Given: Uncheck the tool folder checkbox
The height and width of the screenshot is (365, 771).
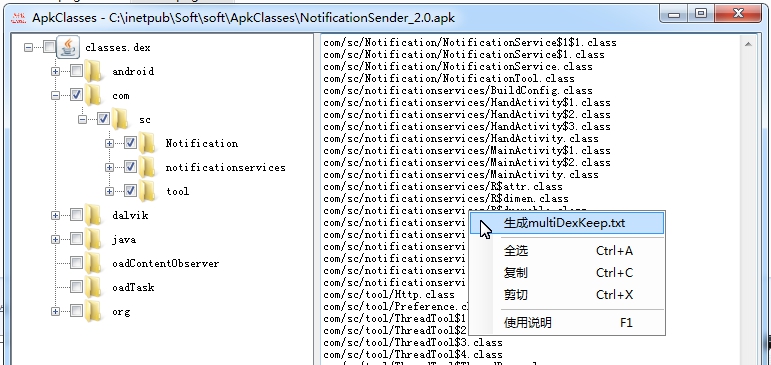Looking at the screenshot, I should [x=130, y=191].
